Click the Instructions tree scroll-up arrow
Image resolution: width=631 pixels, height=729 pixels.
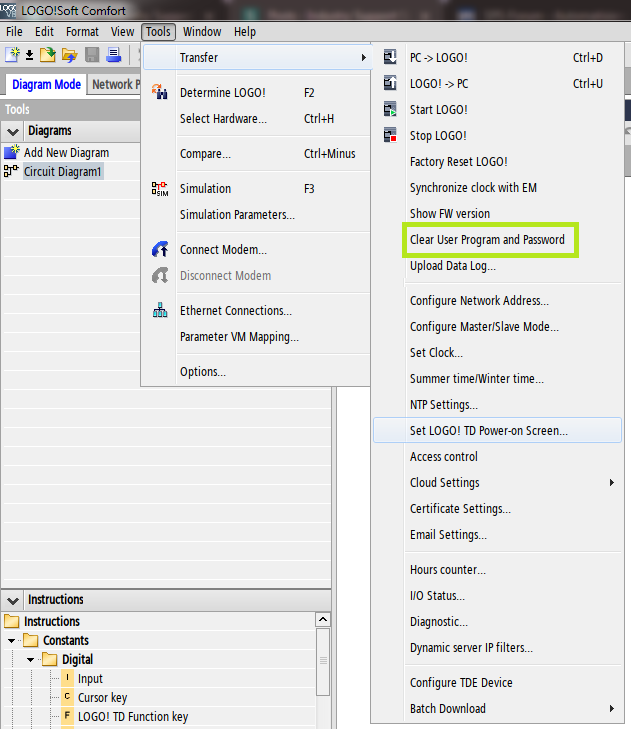(x=323, y=619)
